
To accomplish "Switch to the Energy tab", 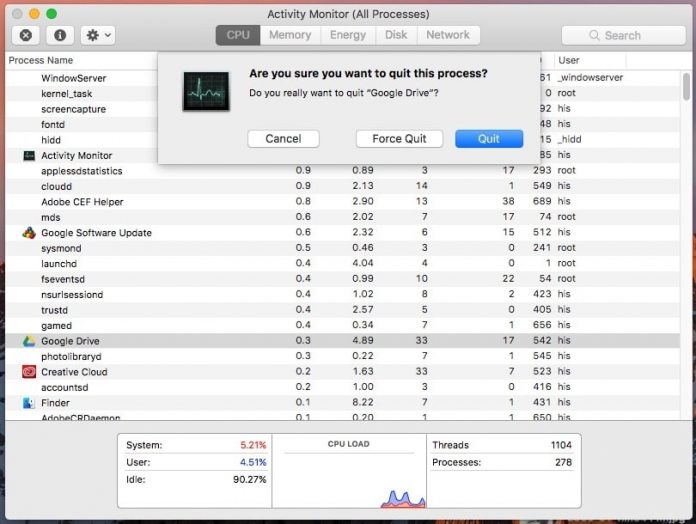I will [348, 35].
